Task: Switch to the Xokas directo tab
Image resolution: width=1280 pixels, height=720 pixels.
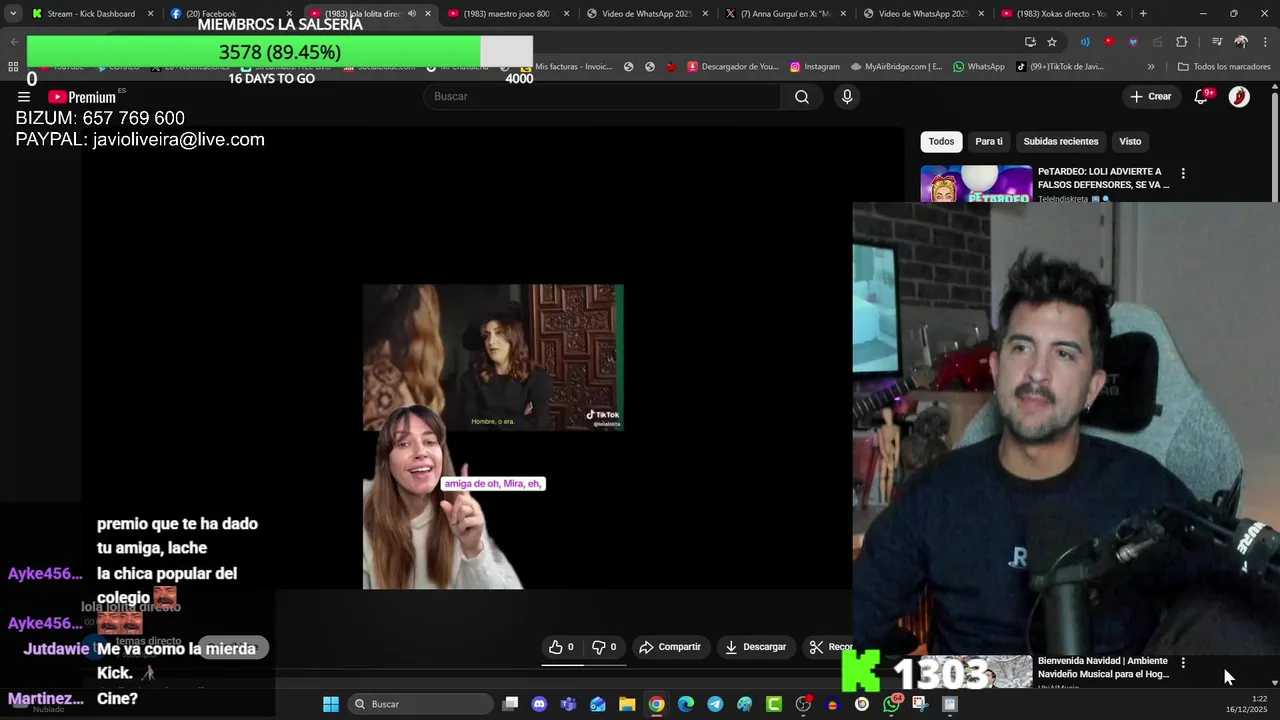Action: 1061,14
